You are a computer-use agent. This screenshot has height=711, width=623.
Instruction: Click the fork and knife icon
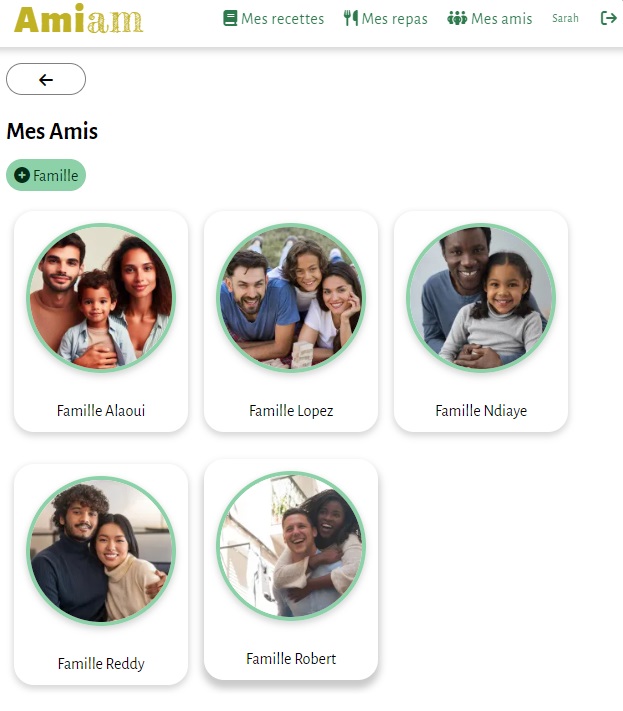click(350, 18)
